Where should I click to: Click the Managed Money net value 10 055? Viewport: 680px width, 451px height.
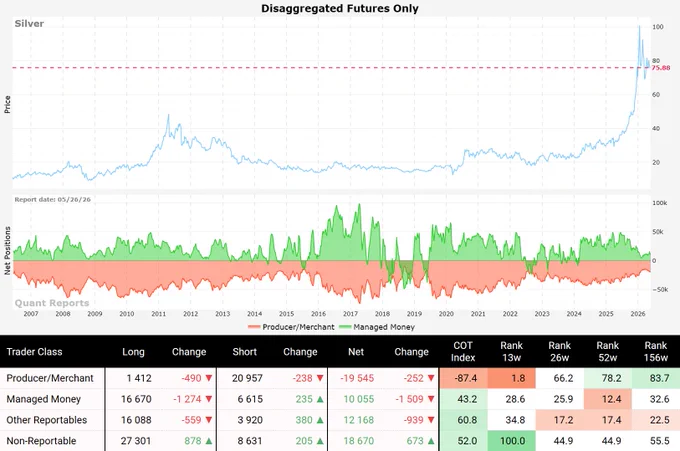359,399
